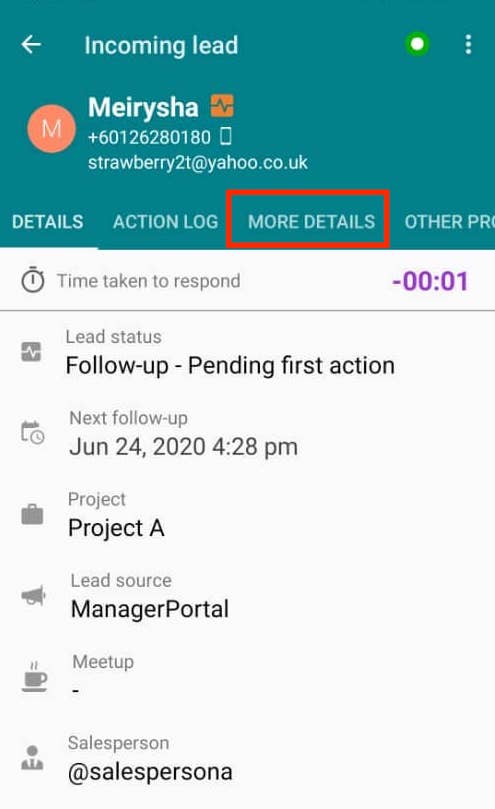Open the three-dot overflow menu
Screen dimensions: 495x809
click(x=468, y=45)
